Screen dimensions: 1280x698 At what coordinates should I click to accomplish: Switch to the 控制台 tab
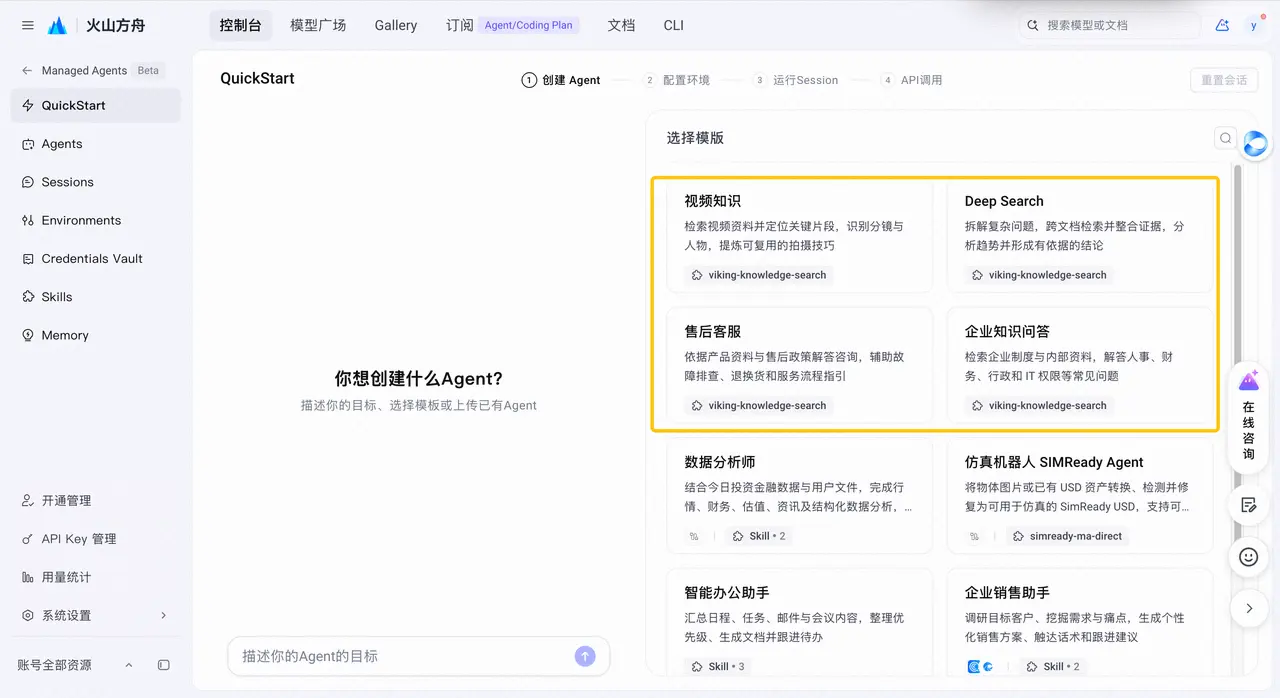pyautogui.click(x=240, y=25)
